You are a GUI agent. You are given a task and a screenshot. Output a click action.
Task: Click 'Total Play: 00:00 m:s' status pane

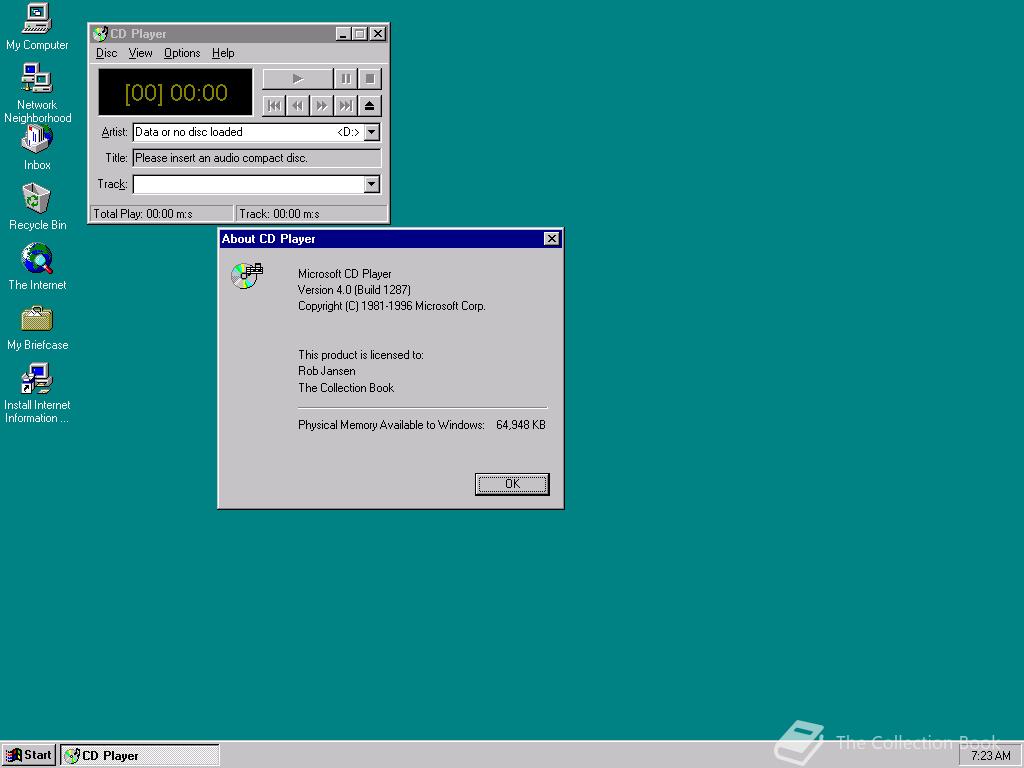pos(161,214)
